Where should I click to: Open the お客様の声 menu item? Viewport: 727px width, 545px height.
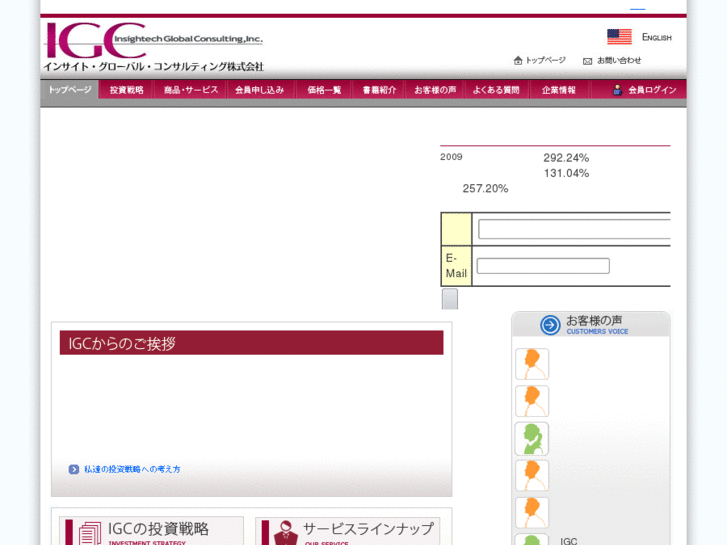coord(435,90)
